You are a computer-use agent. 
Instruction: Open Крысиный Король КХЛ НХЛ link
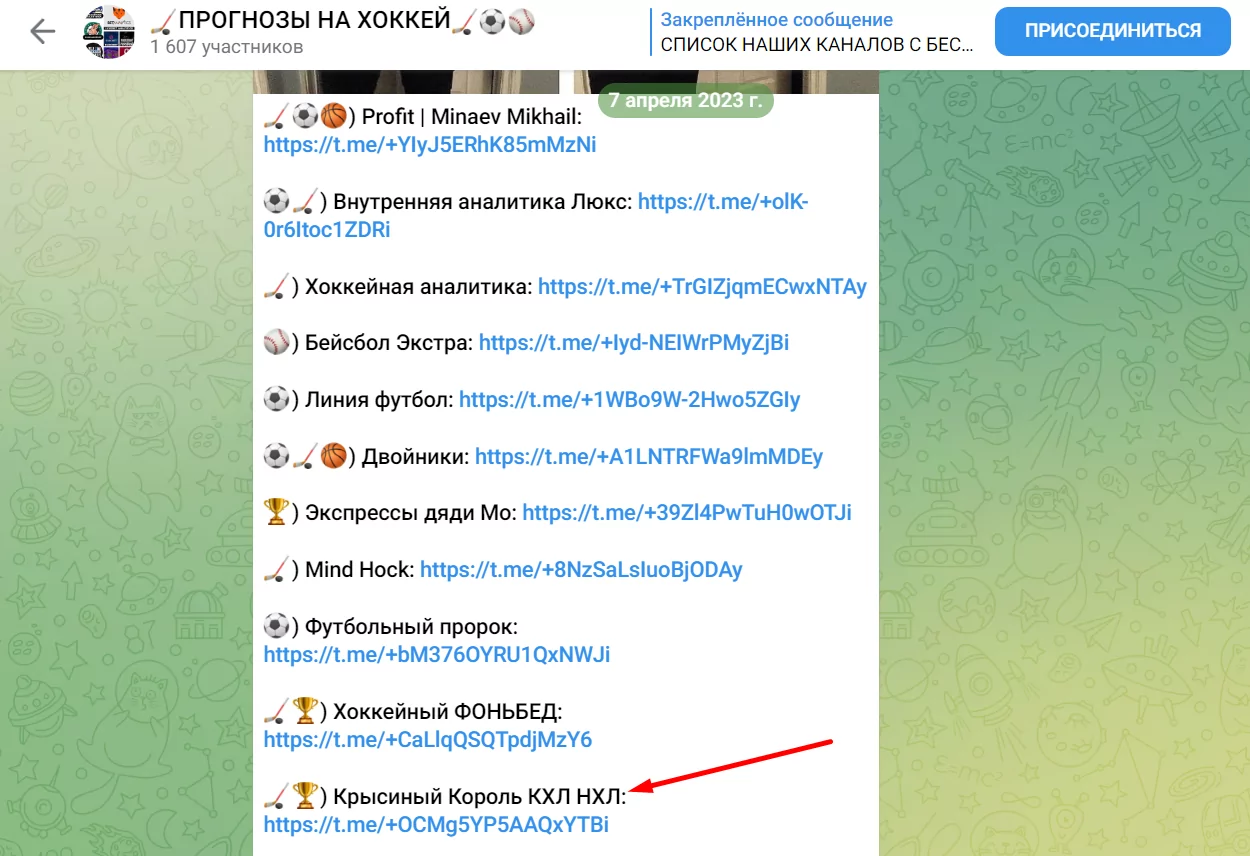(436, 825)
